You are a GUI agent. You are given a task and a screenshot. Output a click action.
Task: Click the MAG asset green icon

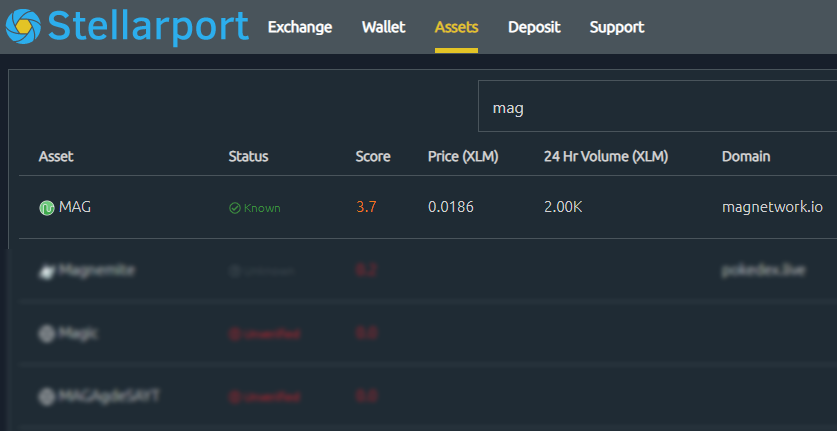tap(47, 208)
